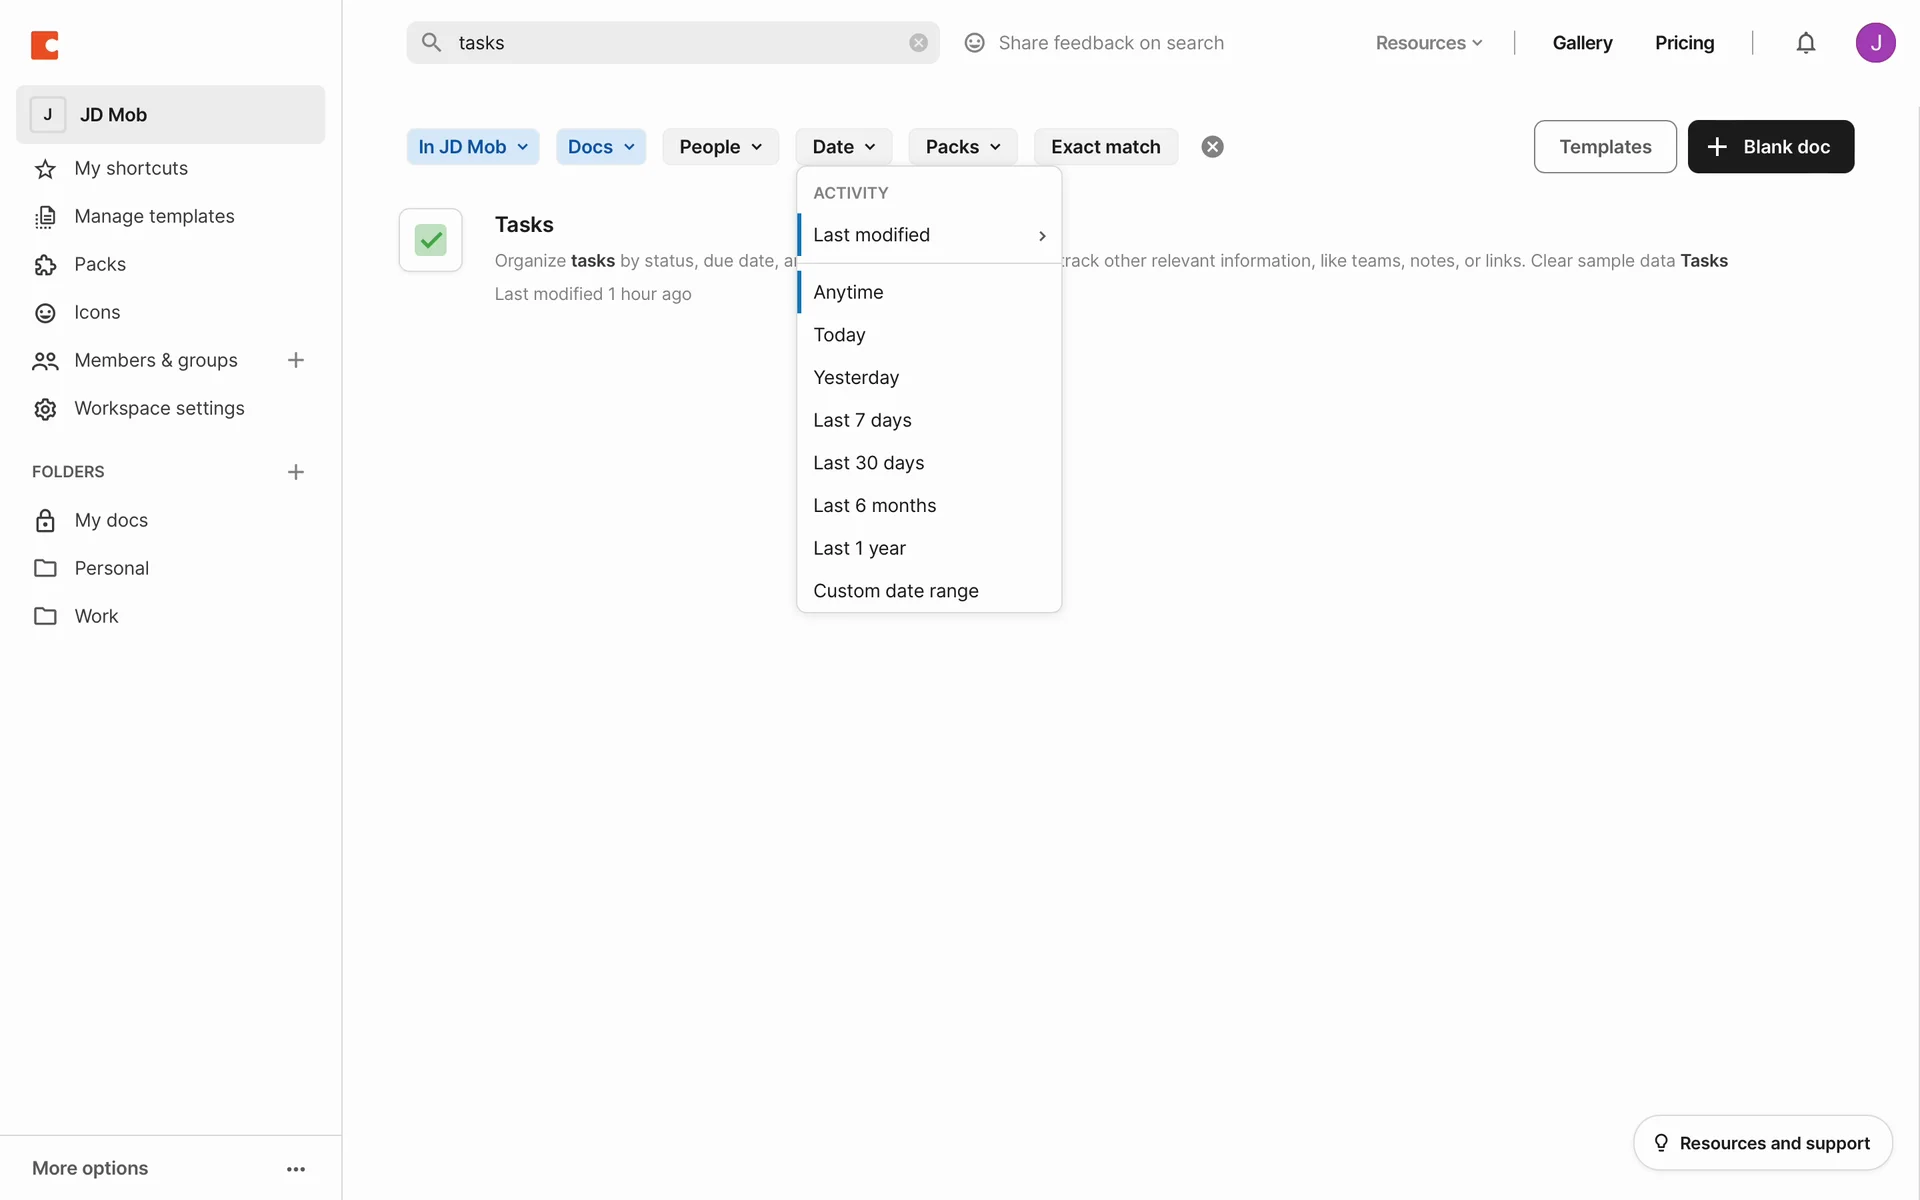Add a new folder with plus icon
The image size is (1920, 1200).
(296, 472)
